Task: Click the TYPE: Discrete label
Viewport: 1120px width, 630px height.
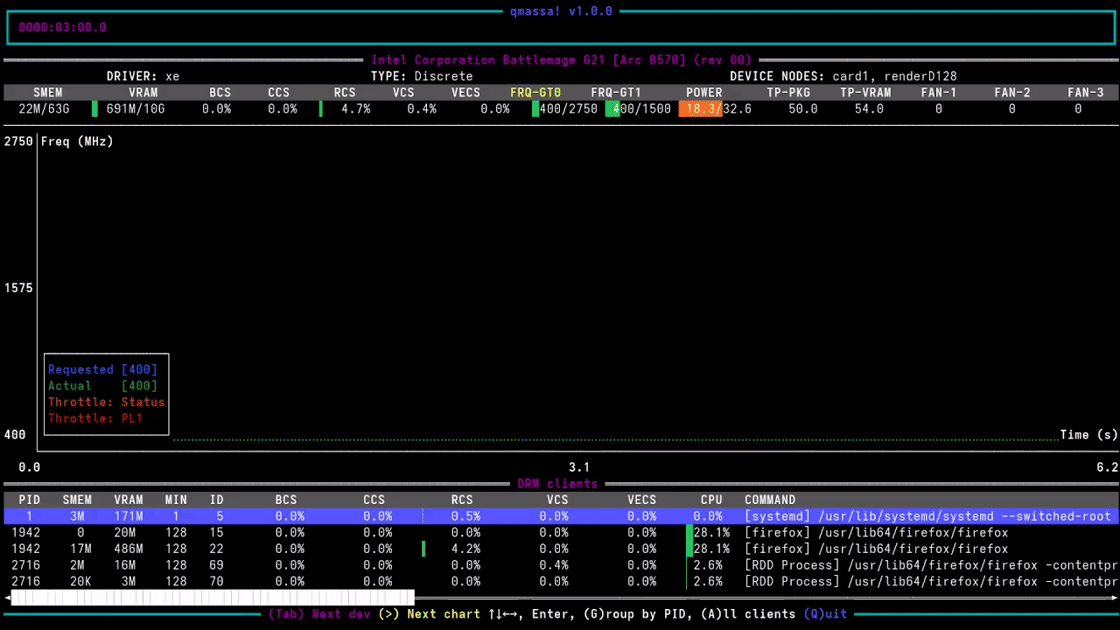Action: [421, 76]
